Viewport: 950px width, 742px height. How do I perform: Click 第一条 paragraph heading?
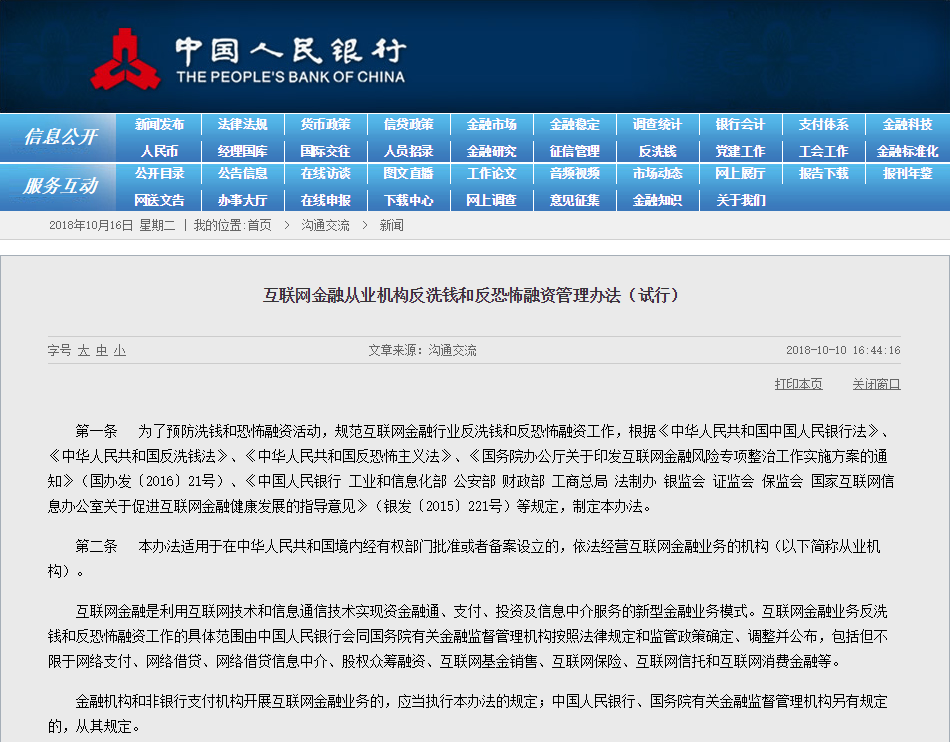96,431
